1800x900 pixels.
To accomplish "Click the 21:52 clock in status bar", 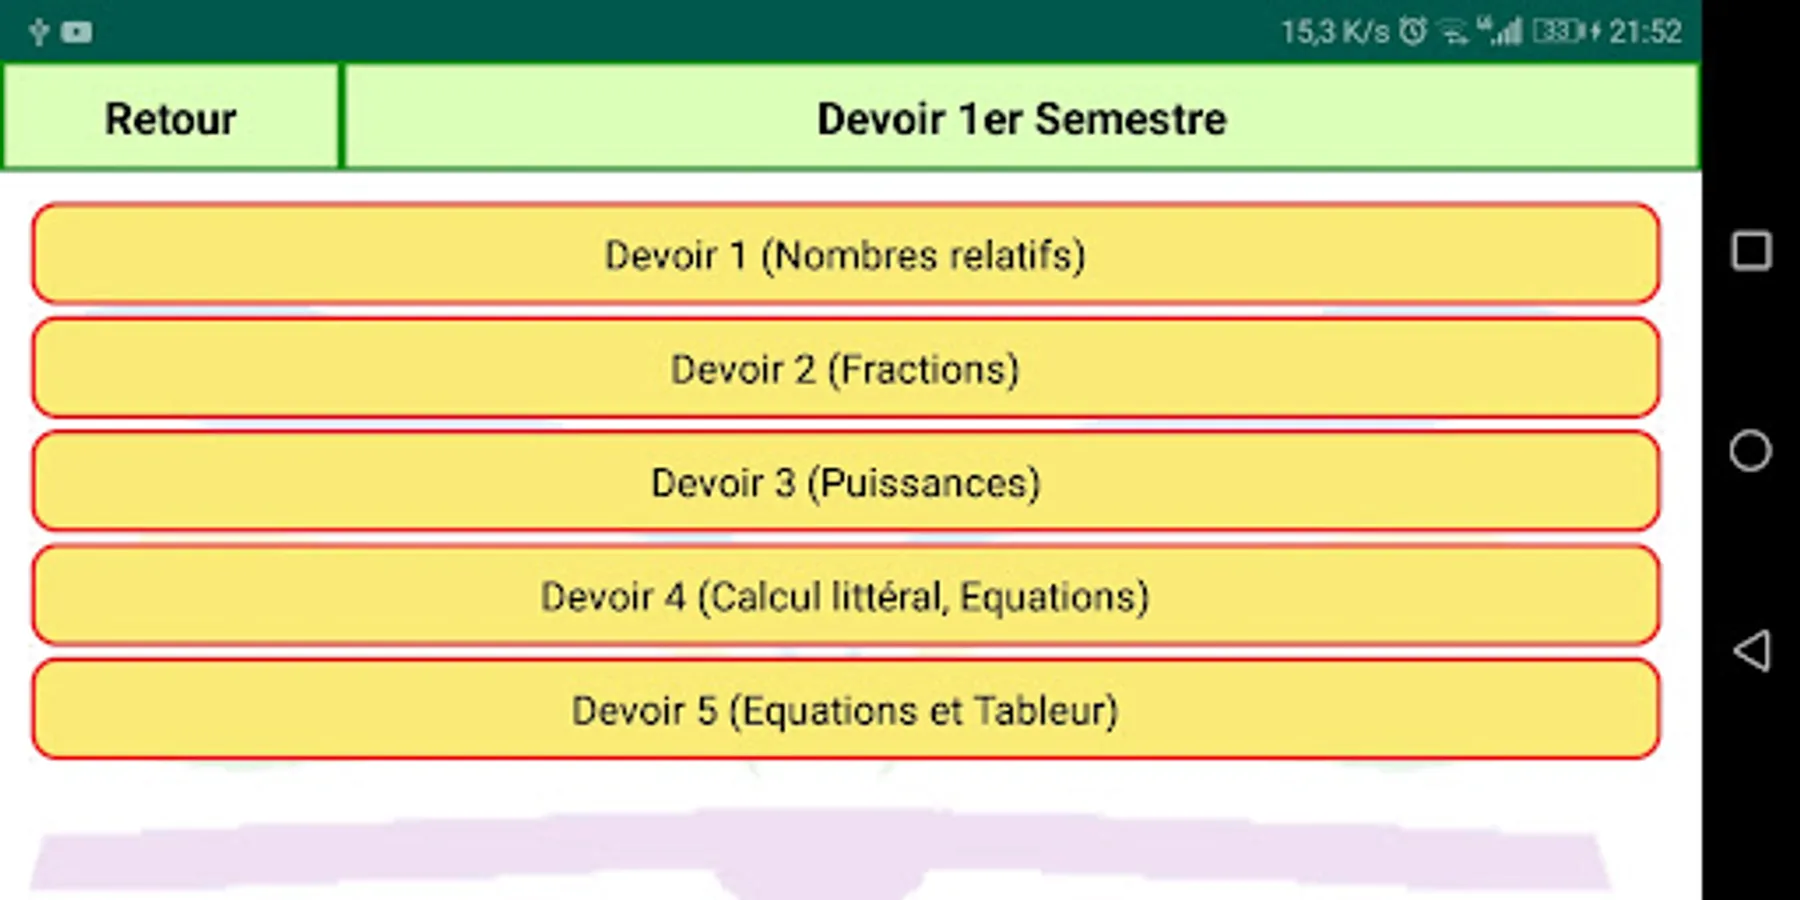I will click(x=1645, y=32).
